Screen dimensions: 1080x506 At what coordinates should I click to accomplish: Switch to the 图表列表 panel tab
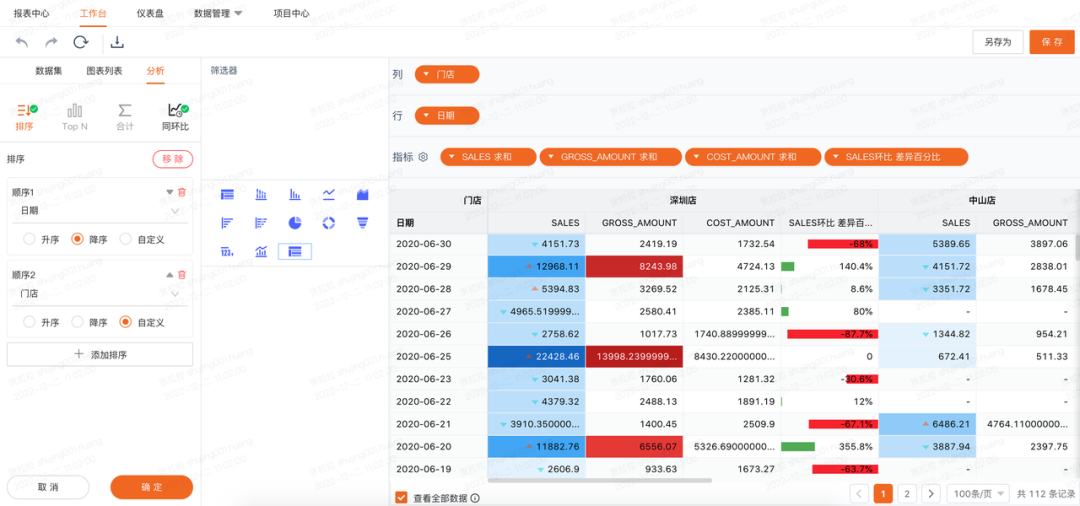pyautogui.click(x=105, y=71)
